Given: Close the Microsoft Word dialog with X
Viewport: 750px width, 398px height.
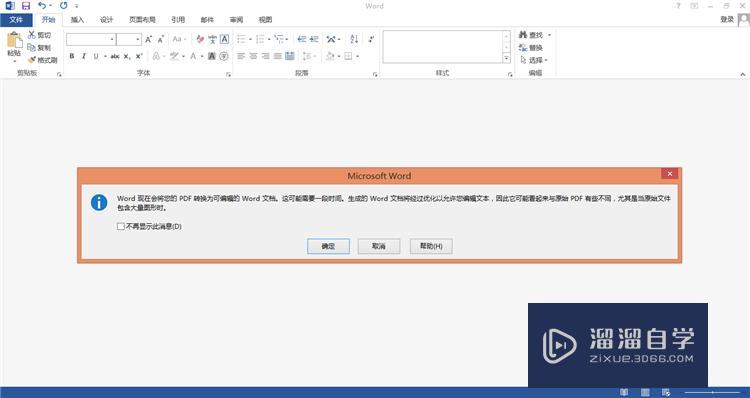Looking at the screenshot, I should pyautogui.click(x=670, y=174).
